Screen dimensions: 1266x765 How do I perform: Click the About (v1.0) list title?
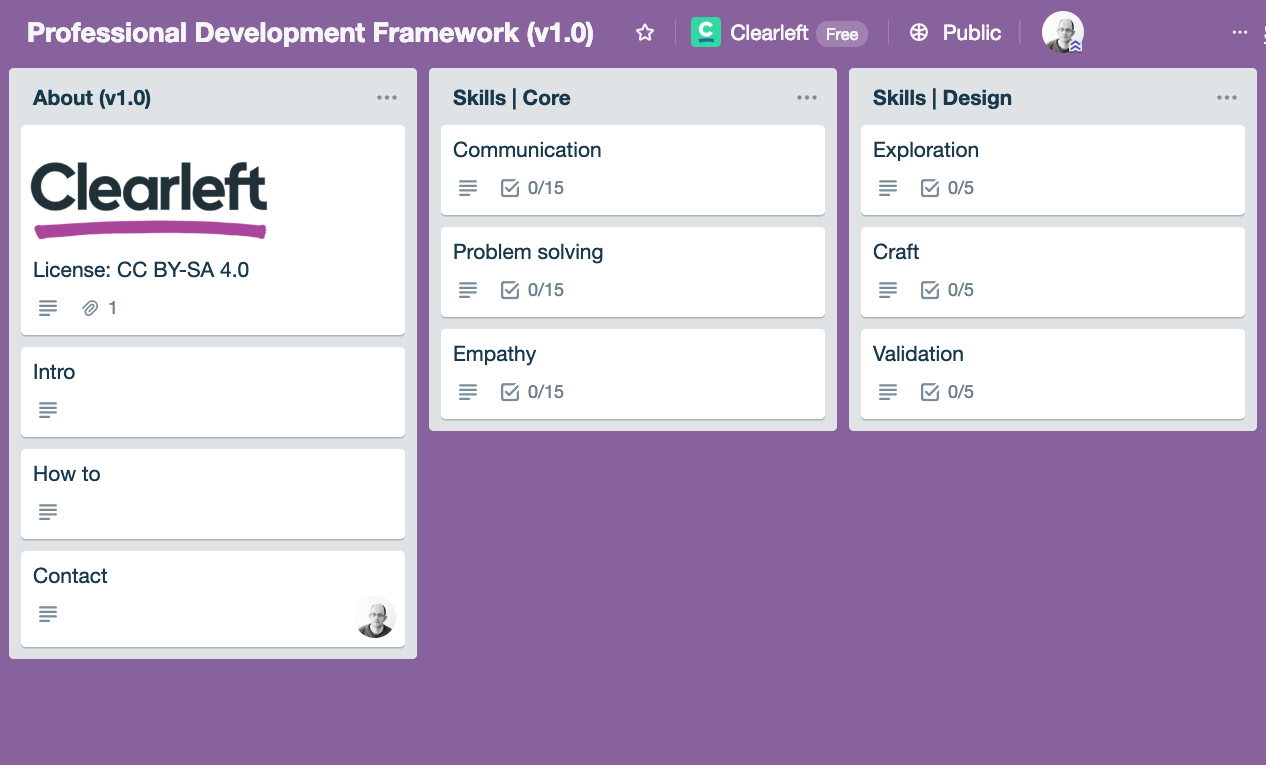tap(92, 98)
